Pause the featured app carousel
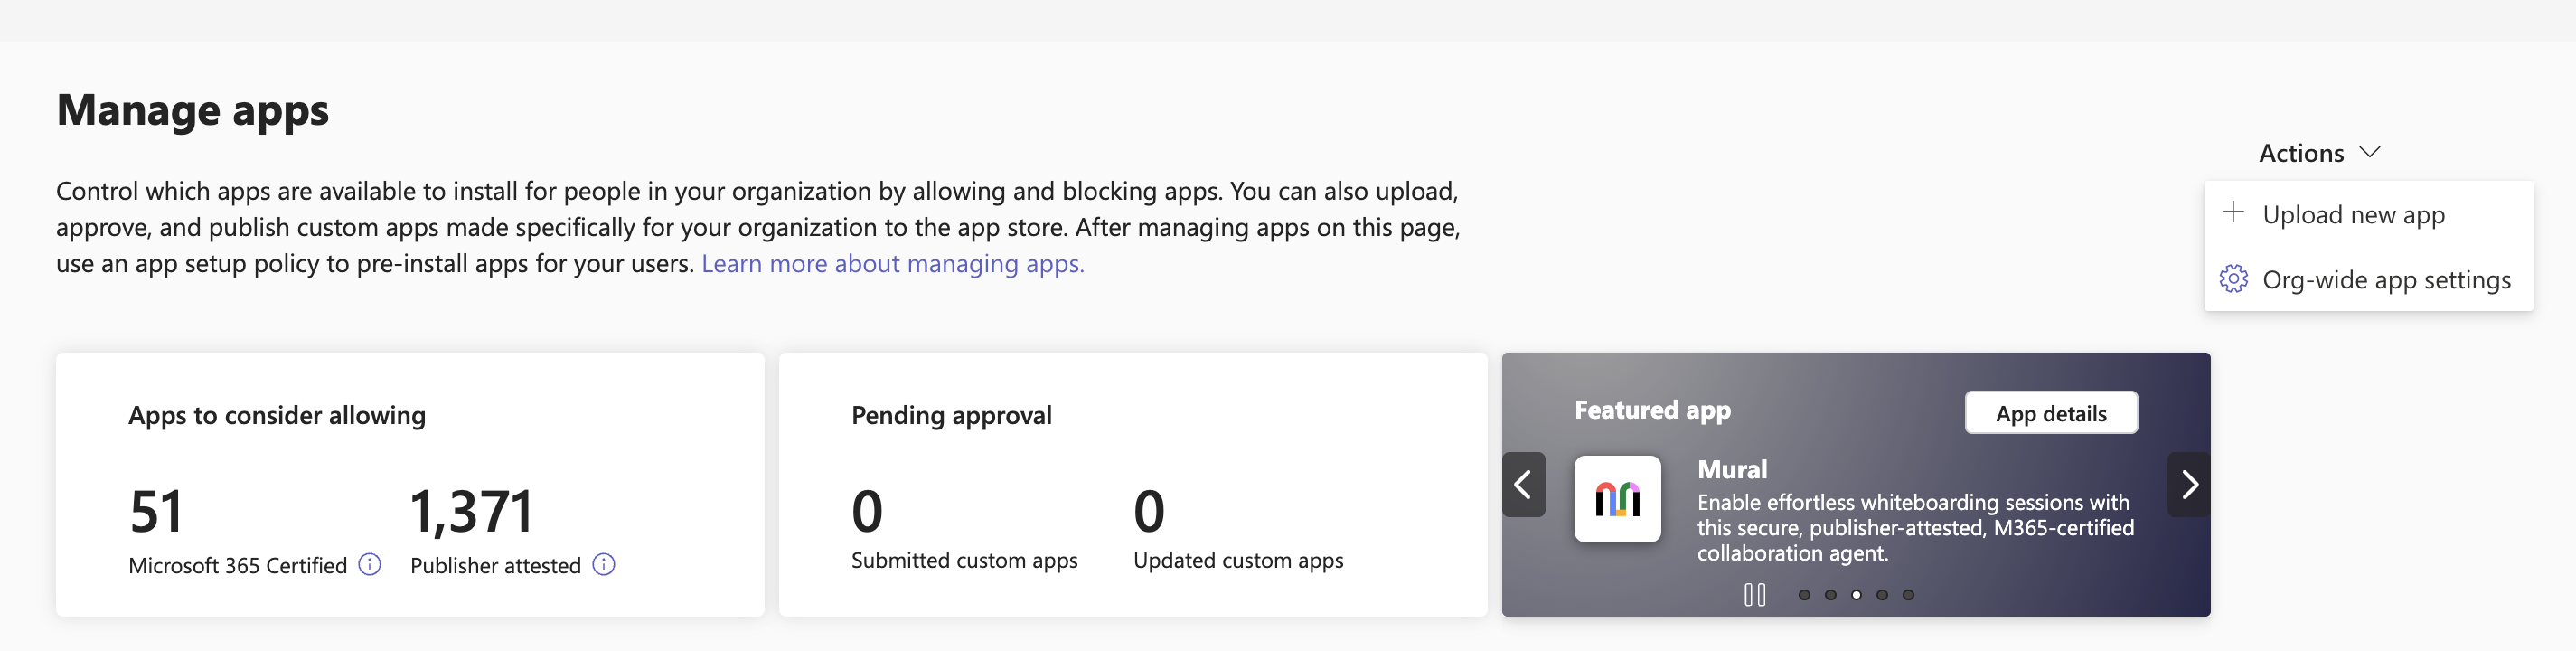Screen dimensions: 2576x651 point(1754,595)
